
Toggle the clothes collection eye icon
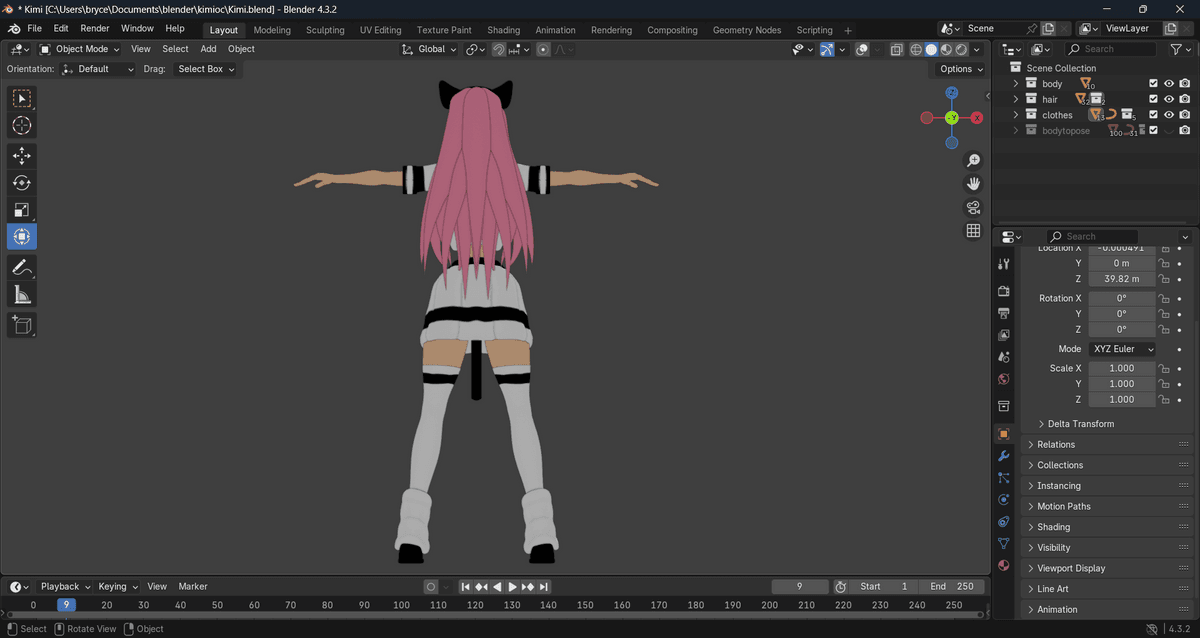click(1168, 115)
